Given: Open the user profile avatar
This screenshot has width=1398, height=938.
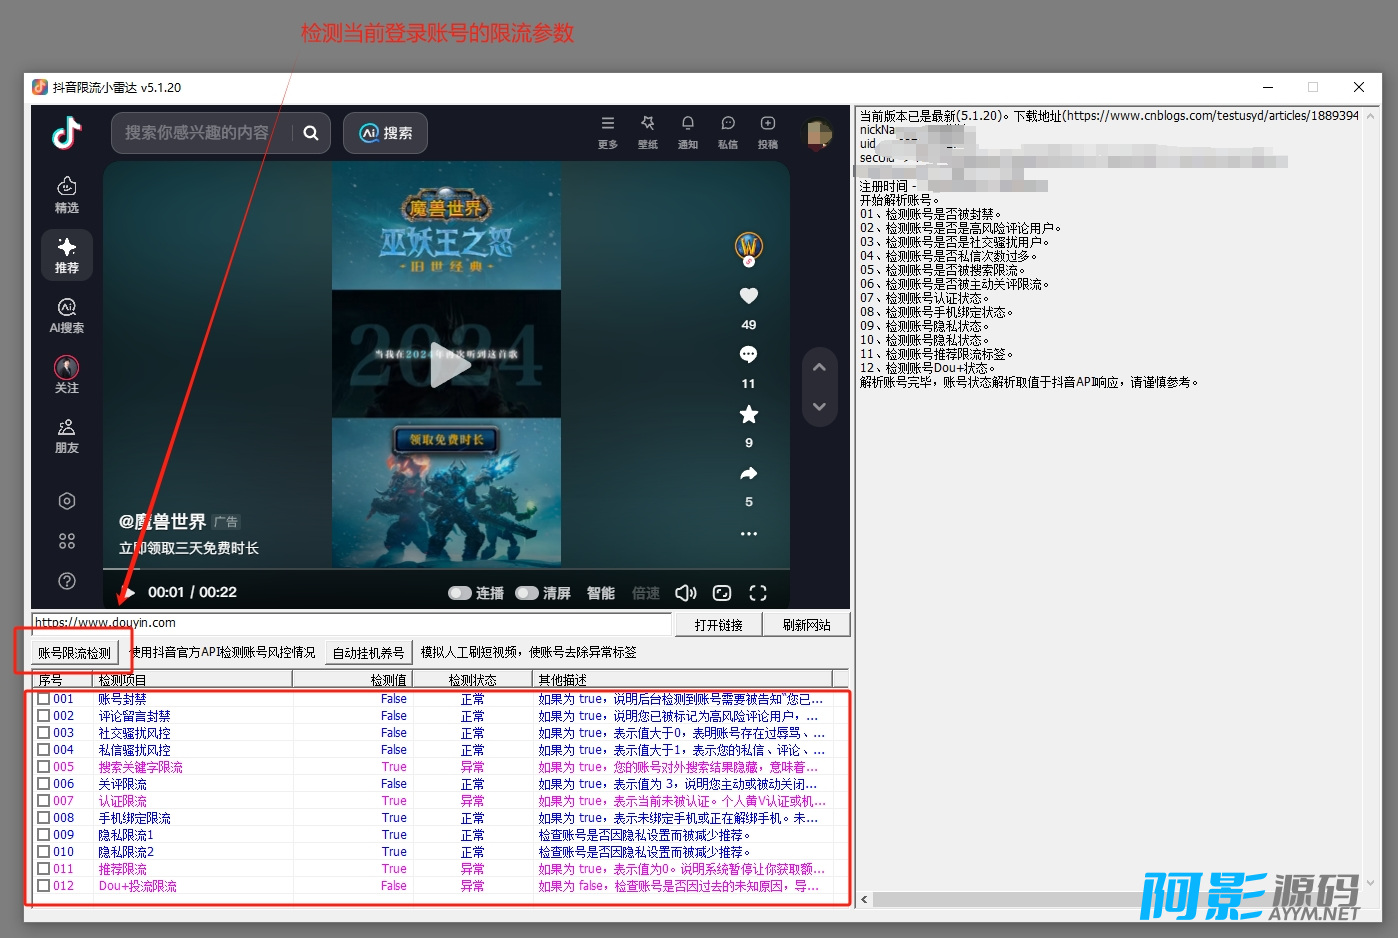Looking at the screenshot, I should click(818, 133).
